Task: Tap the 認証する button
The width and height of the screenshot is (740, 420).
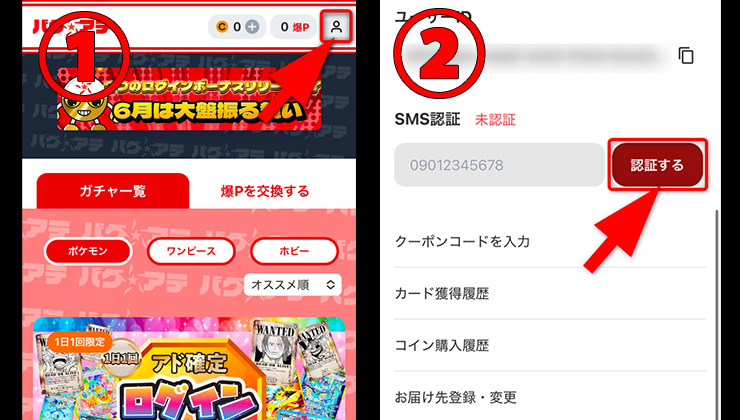Action: (x=657, y=165)
